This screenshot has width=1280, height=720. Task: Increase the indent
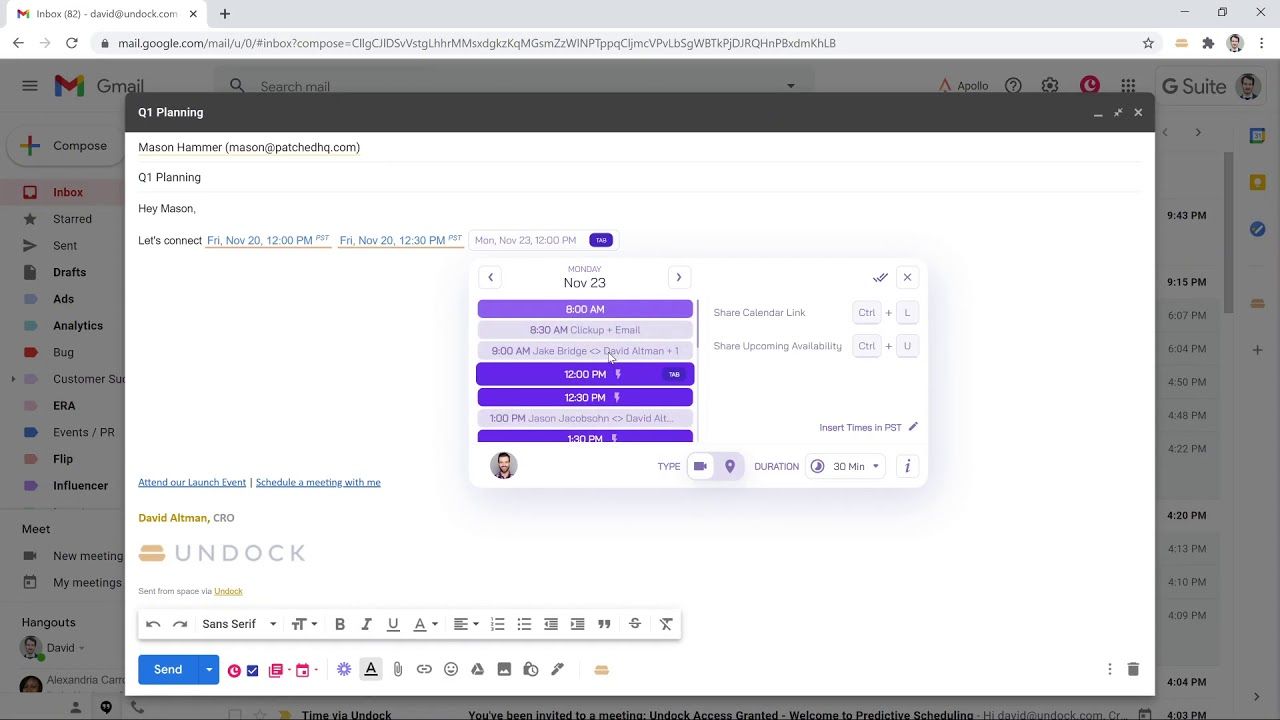click(577, 624)
